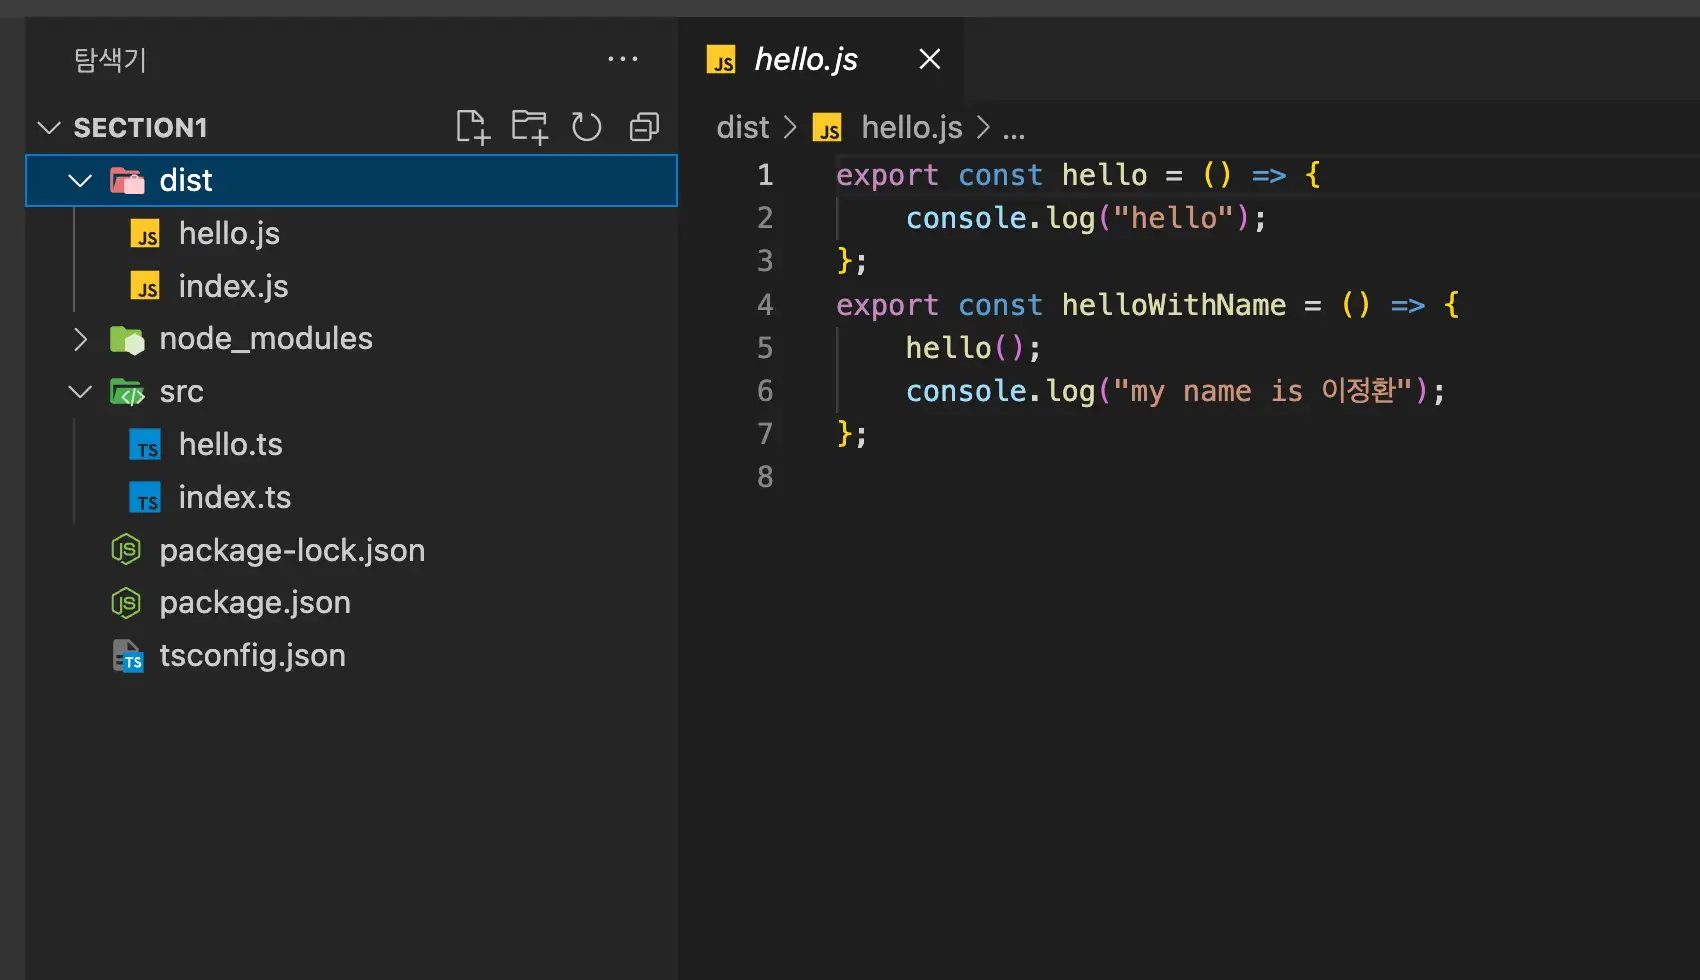The width and height of the screenshot is (1700, 980).
Task: Refresh the explorer file tree
Action: tap(586, 127)
